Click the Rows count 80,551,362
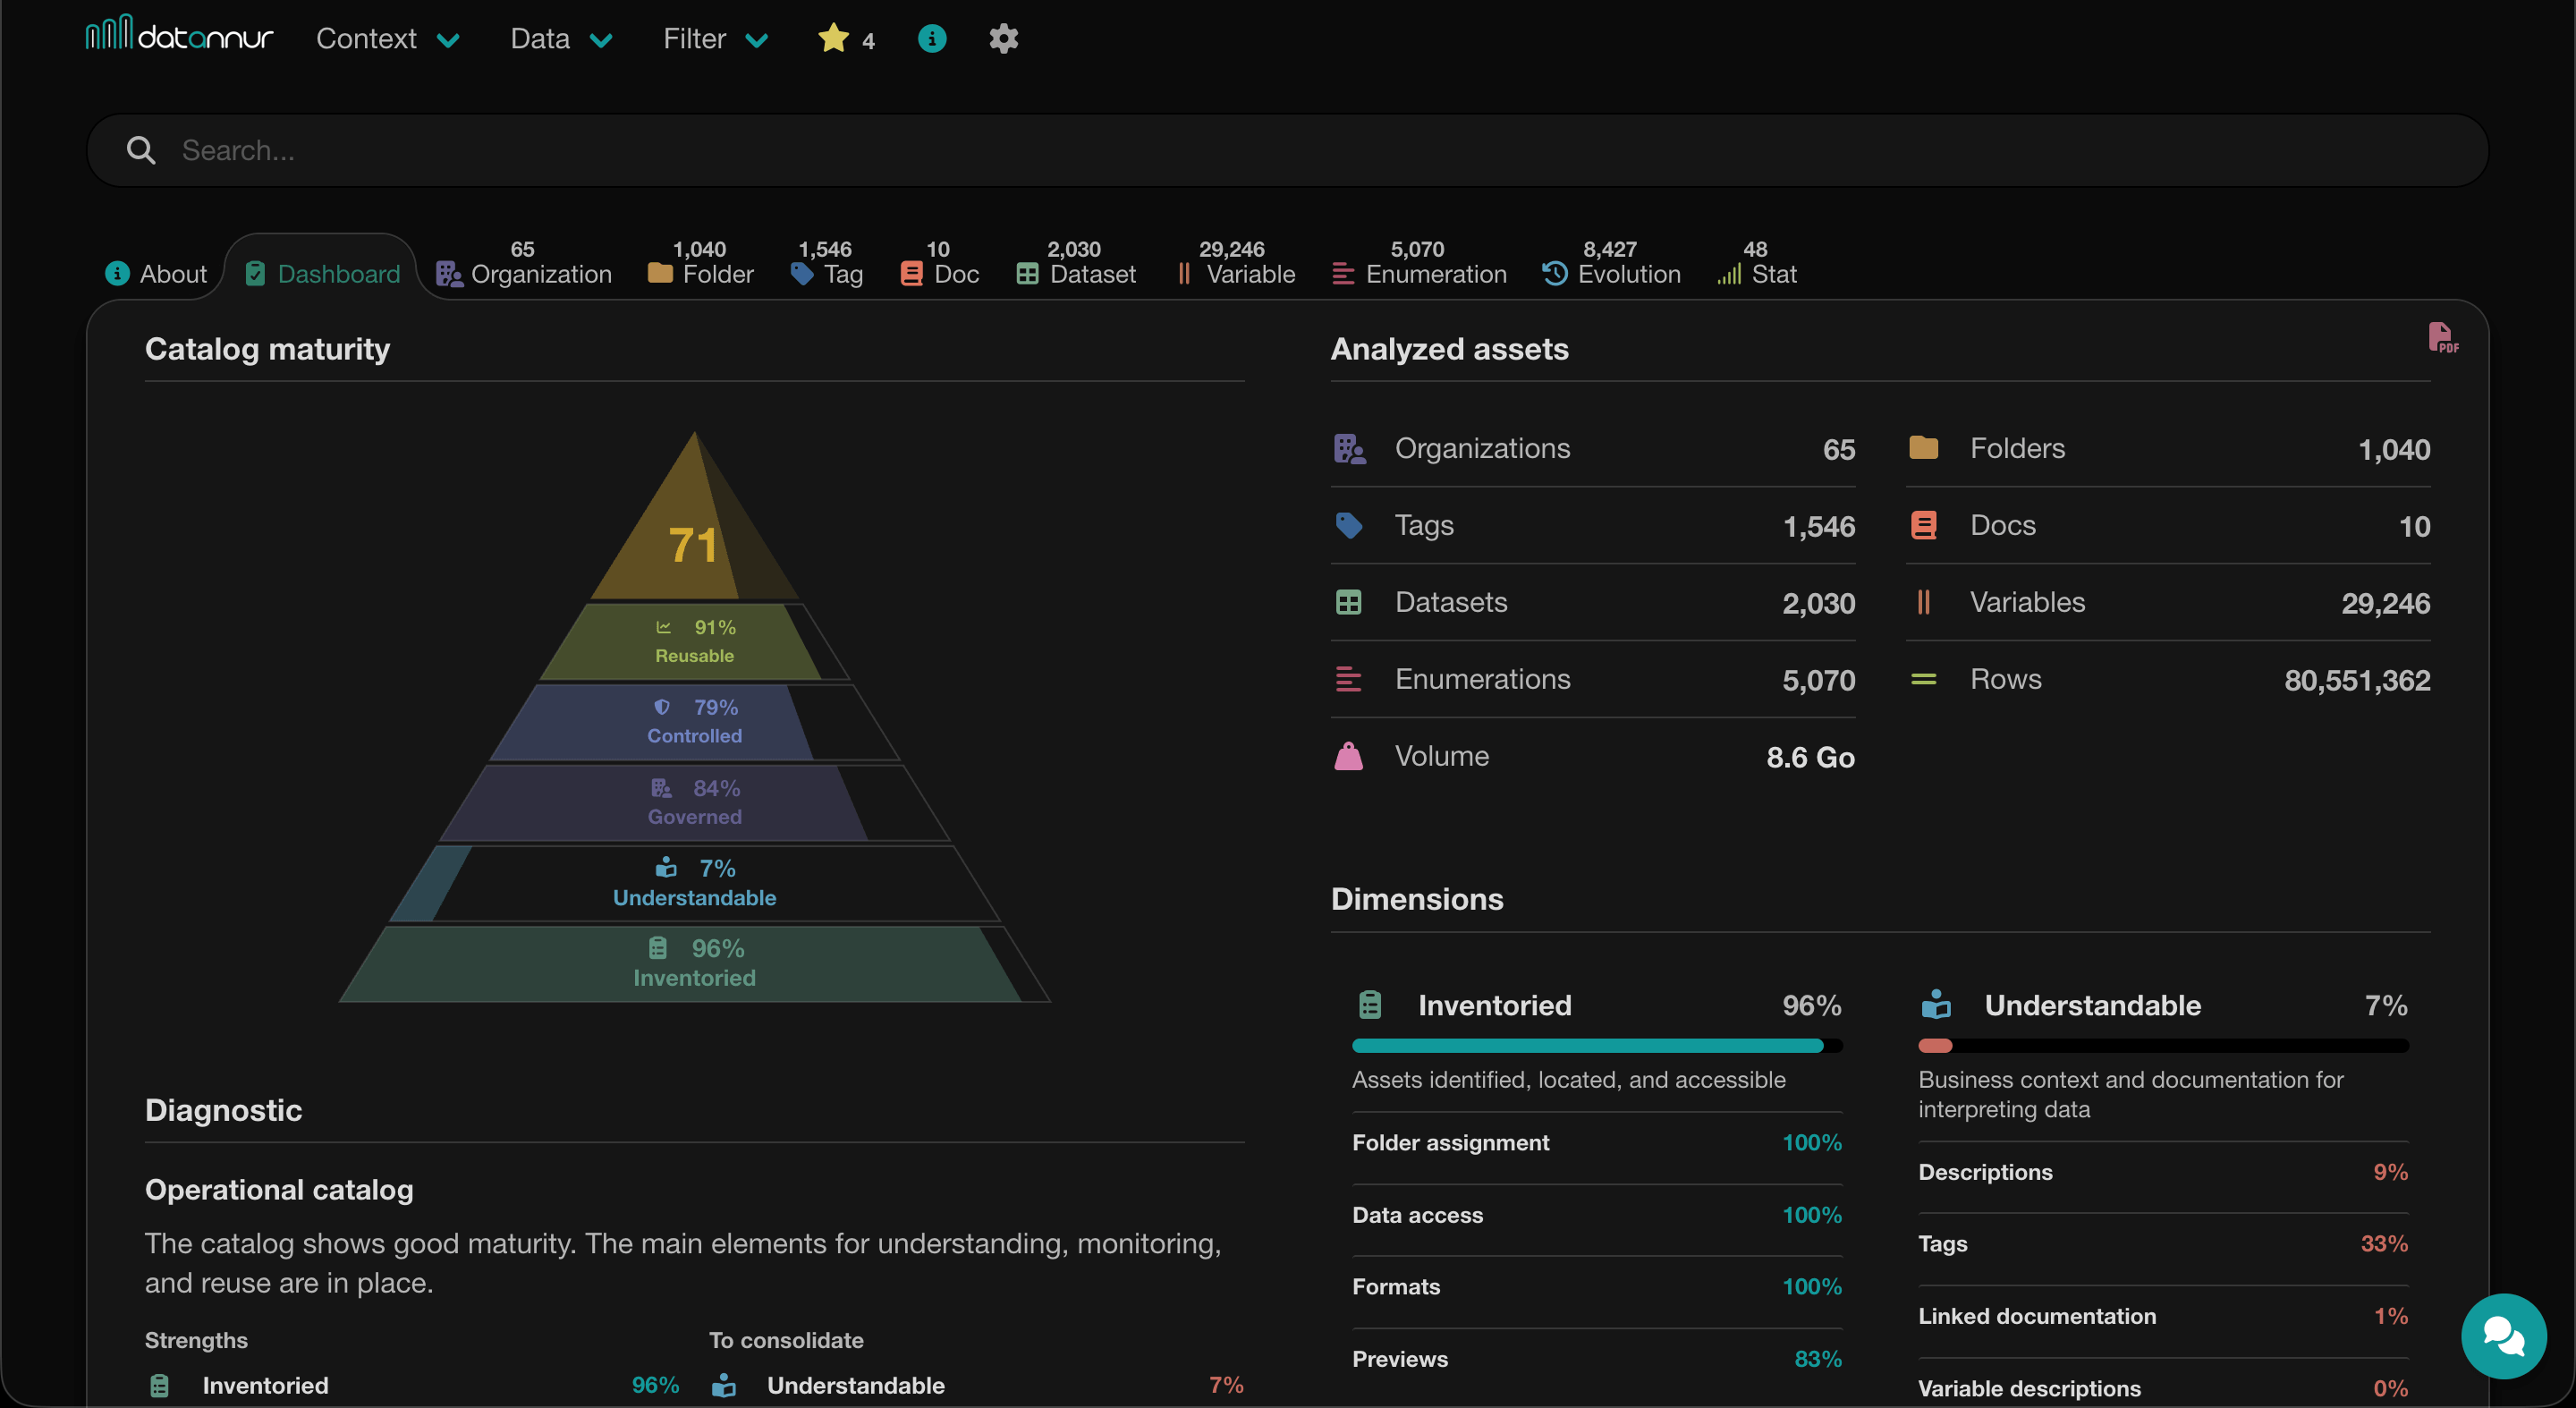The width and height of the screenshot is (2576, 1408). pyautogui.click(x=2357, y=680)
